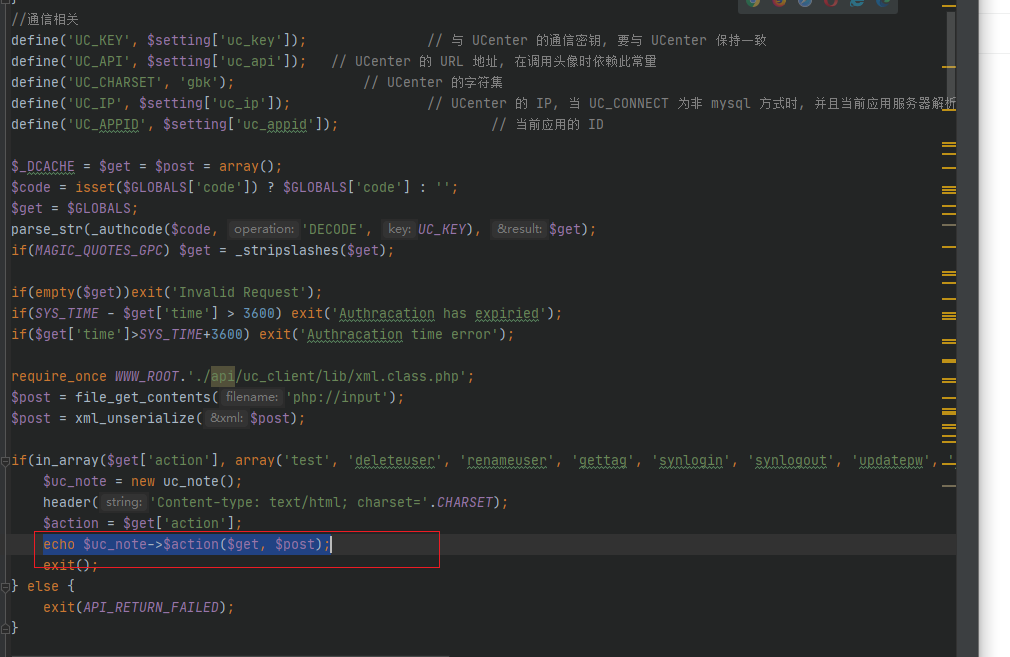Click 'deleteuser' in the action array

[395, 461]
